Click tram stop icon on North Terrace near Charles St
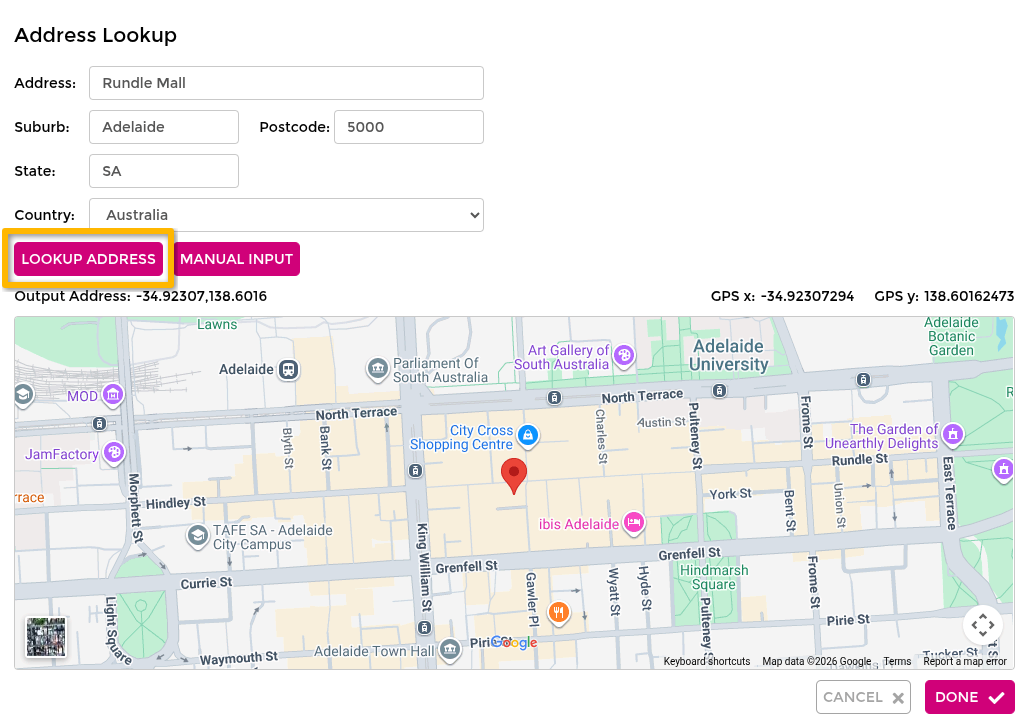 (555, 397)
